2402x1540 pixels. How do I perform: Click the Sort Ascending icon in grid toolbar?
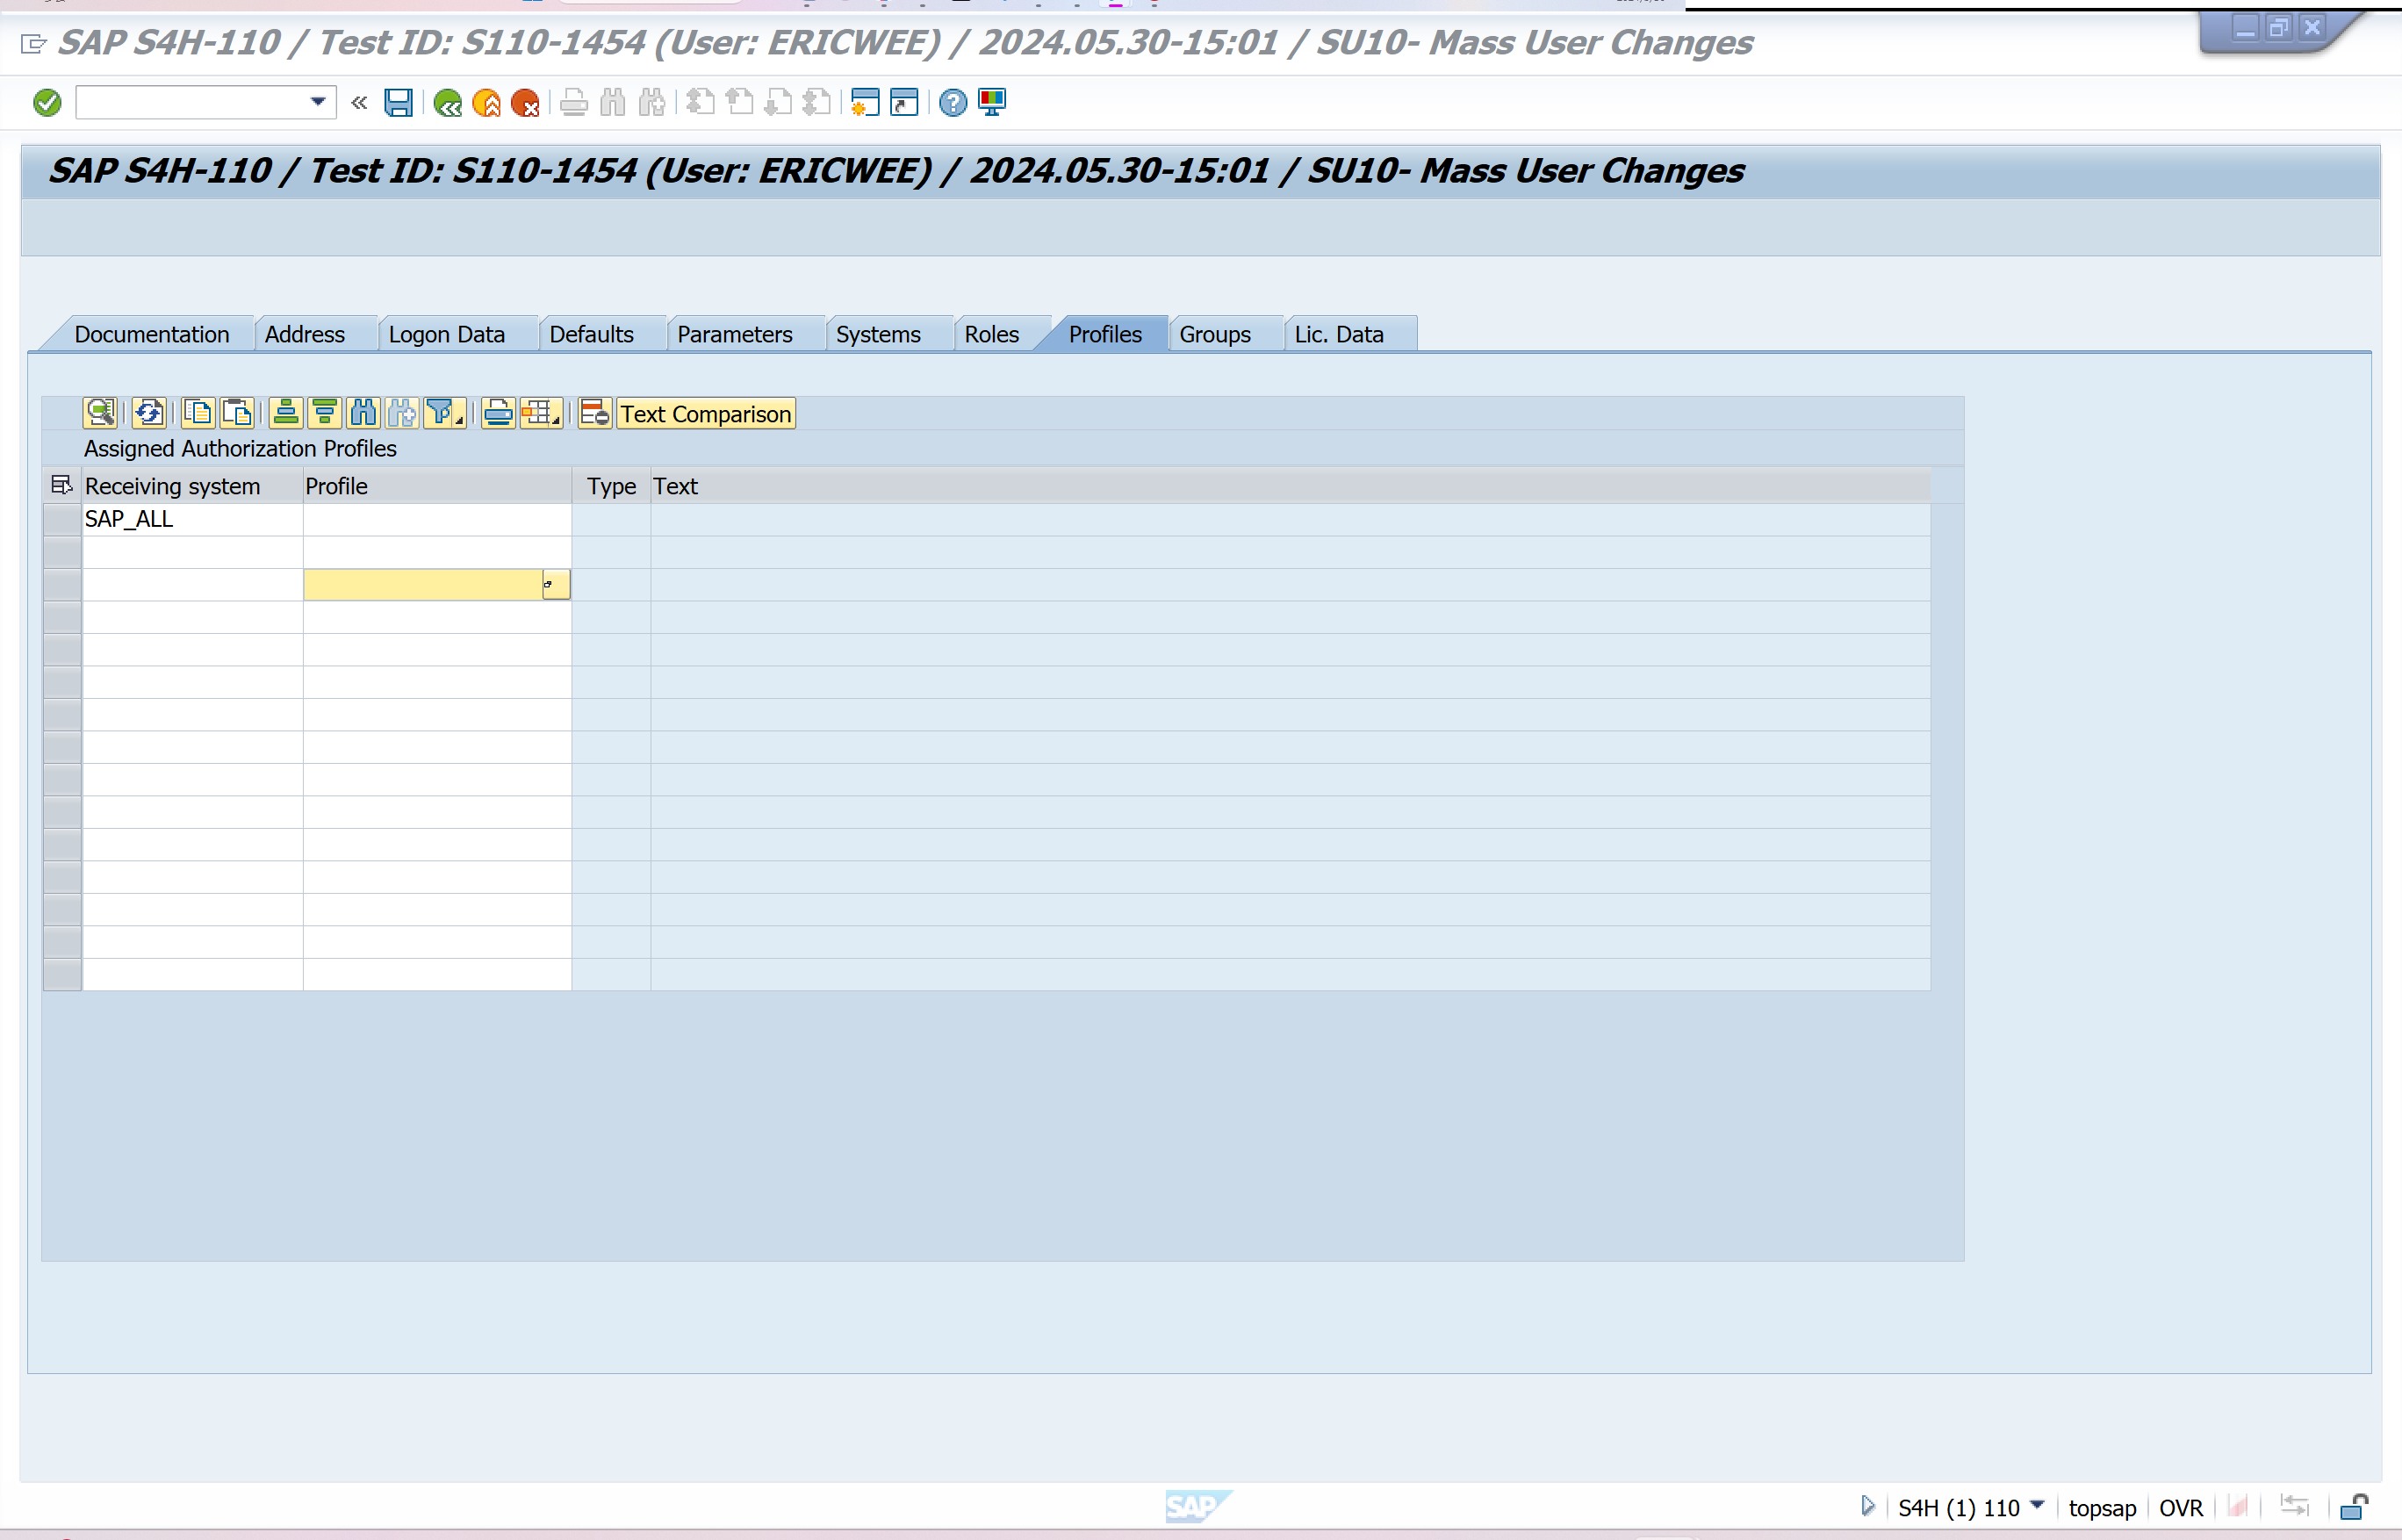(x=286, y=413)
